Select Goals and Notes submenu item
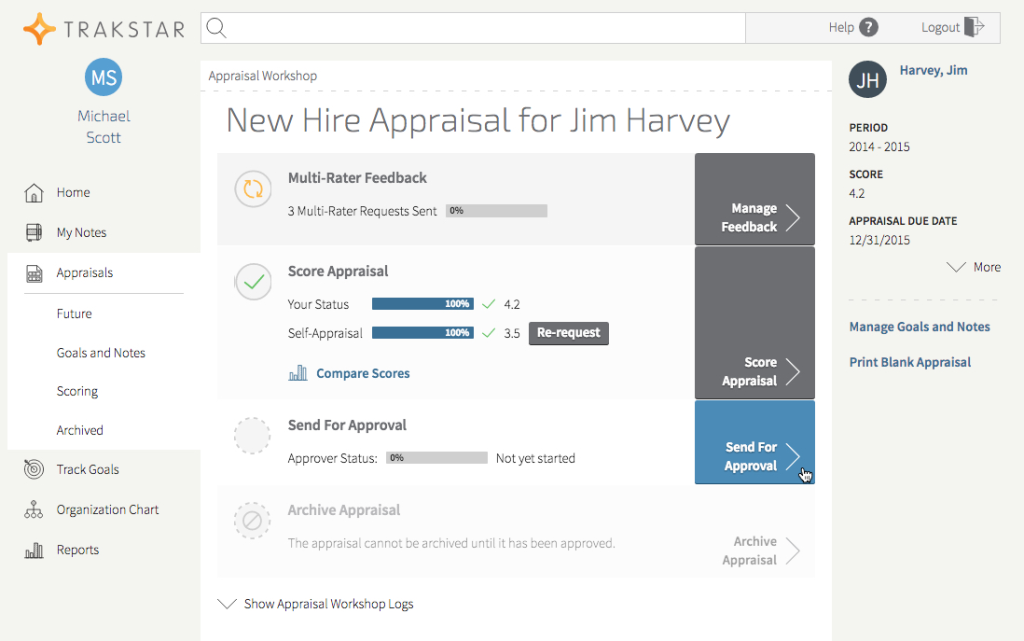 pyautogui.click(x=101, y=353)
